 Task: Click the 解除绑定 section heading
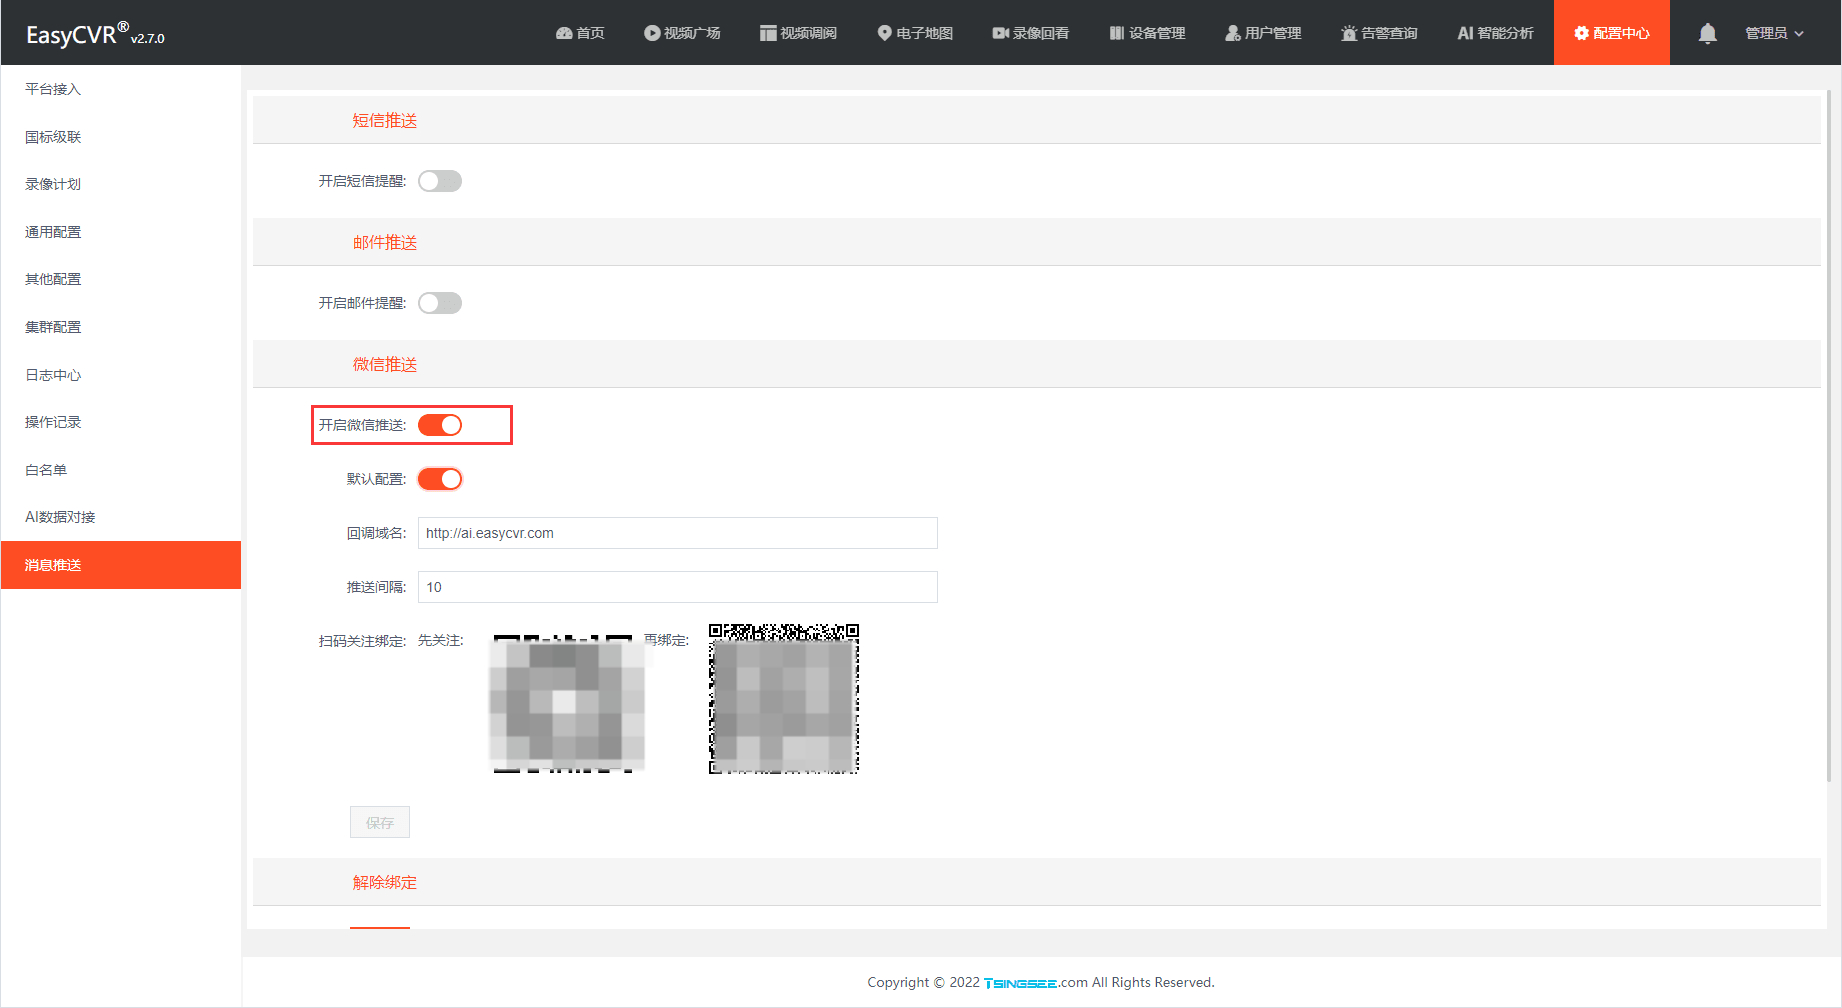[x=385, y=882]
